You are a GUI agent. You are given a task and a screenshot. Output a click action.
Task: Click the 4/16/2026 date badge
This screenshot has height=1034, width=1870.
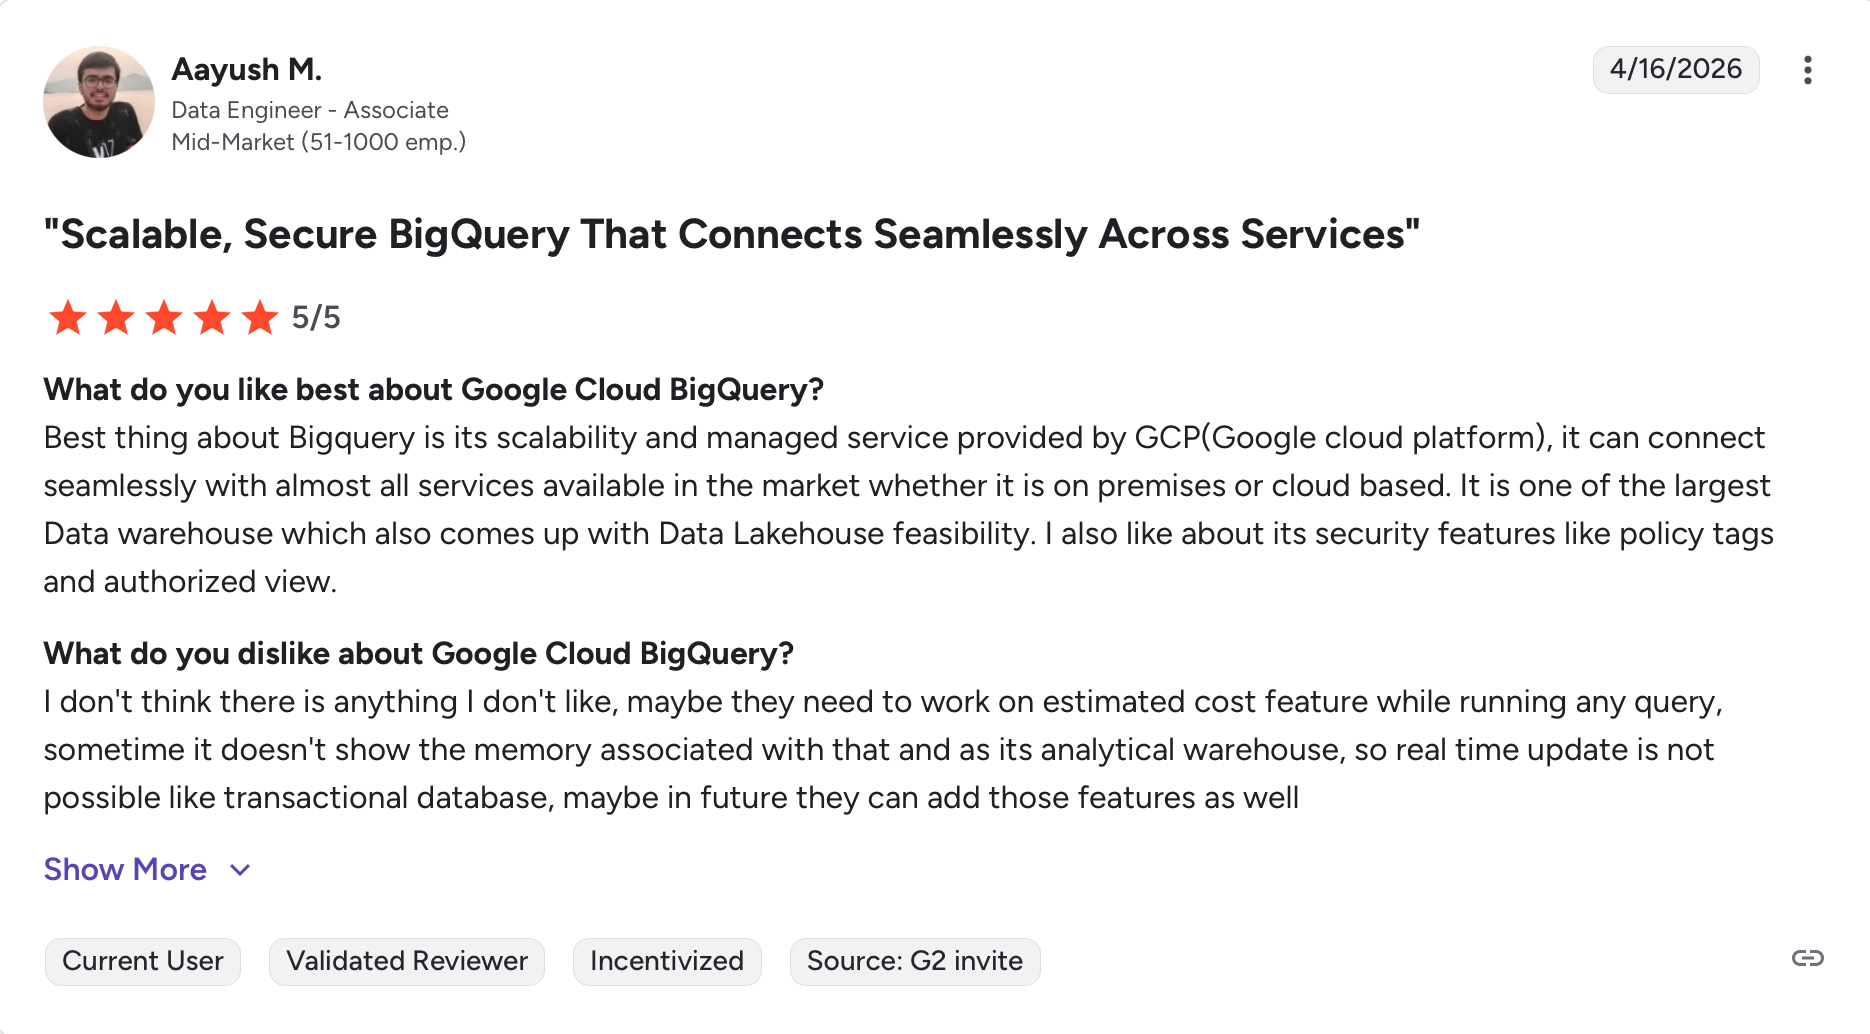tap(1676, 69)
